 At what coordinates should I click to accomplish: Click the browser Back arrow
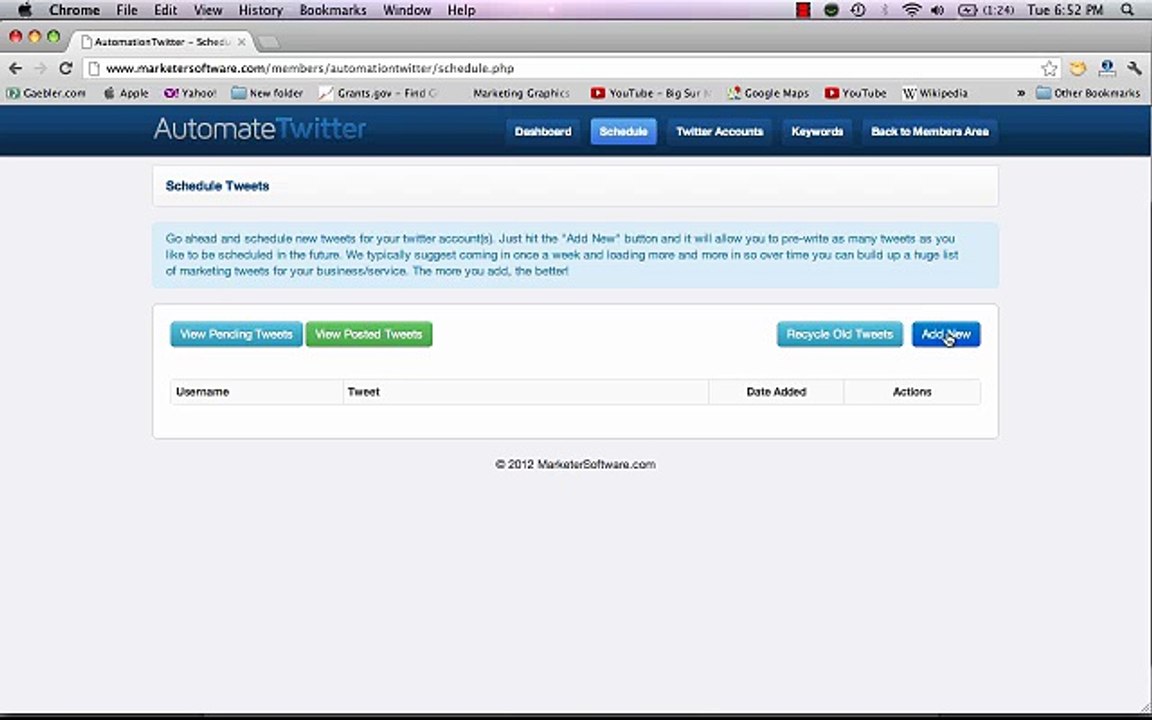click(x=15, y=68)
